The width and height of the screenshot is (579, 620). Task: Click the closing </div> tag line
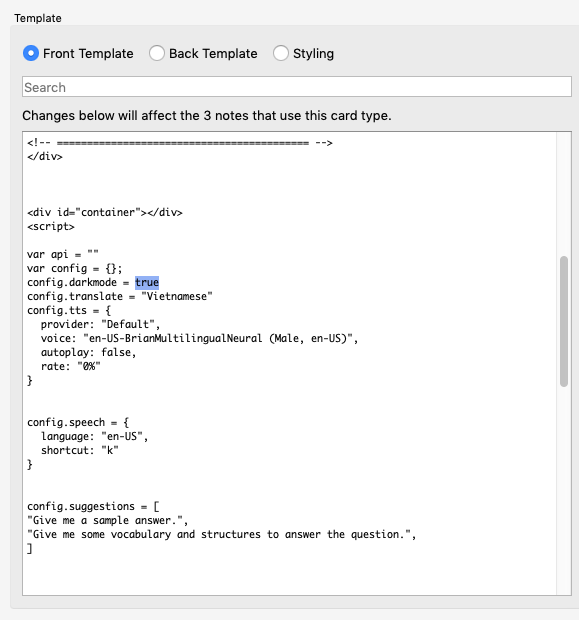click(45, 157)
